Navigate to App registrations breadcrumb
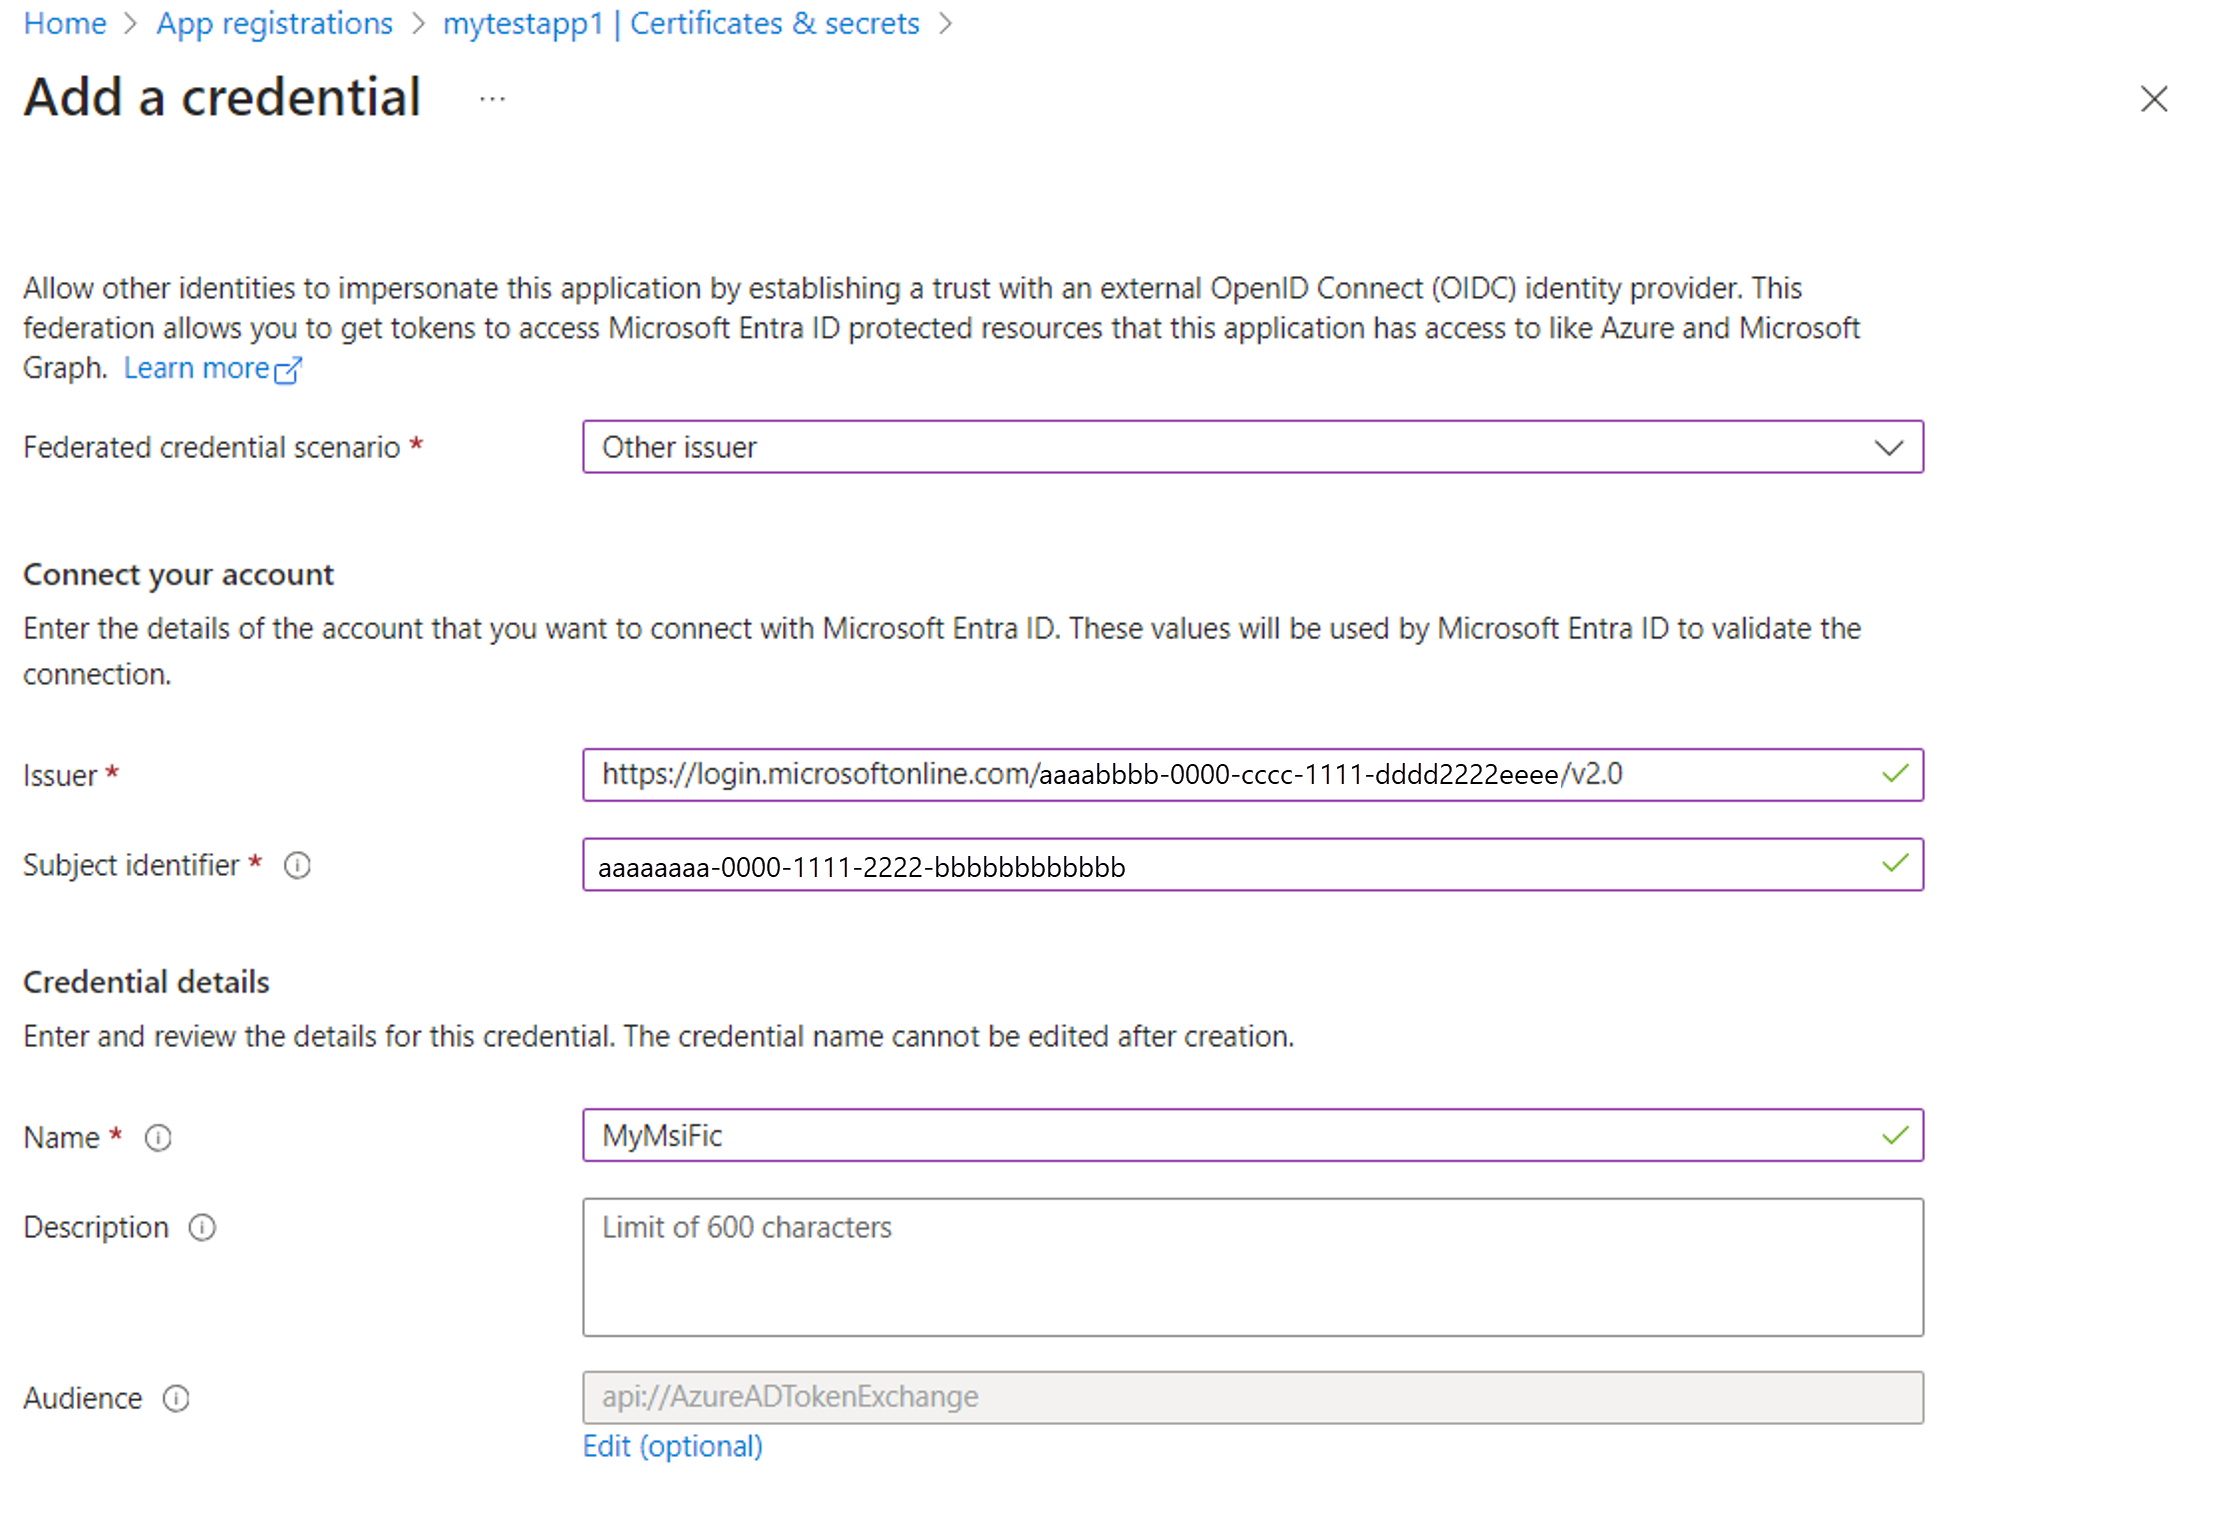The width and height of the screenshot is (2215, 1527). coord(275,23)
